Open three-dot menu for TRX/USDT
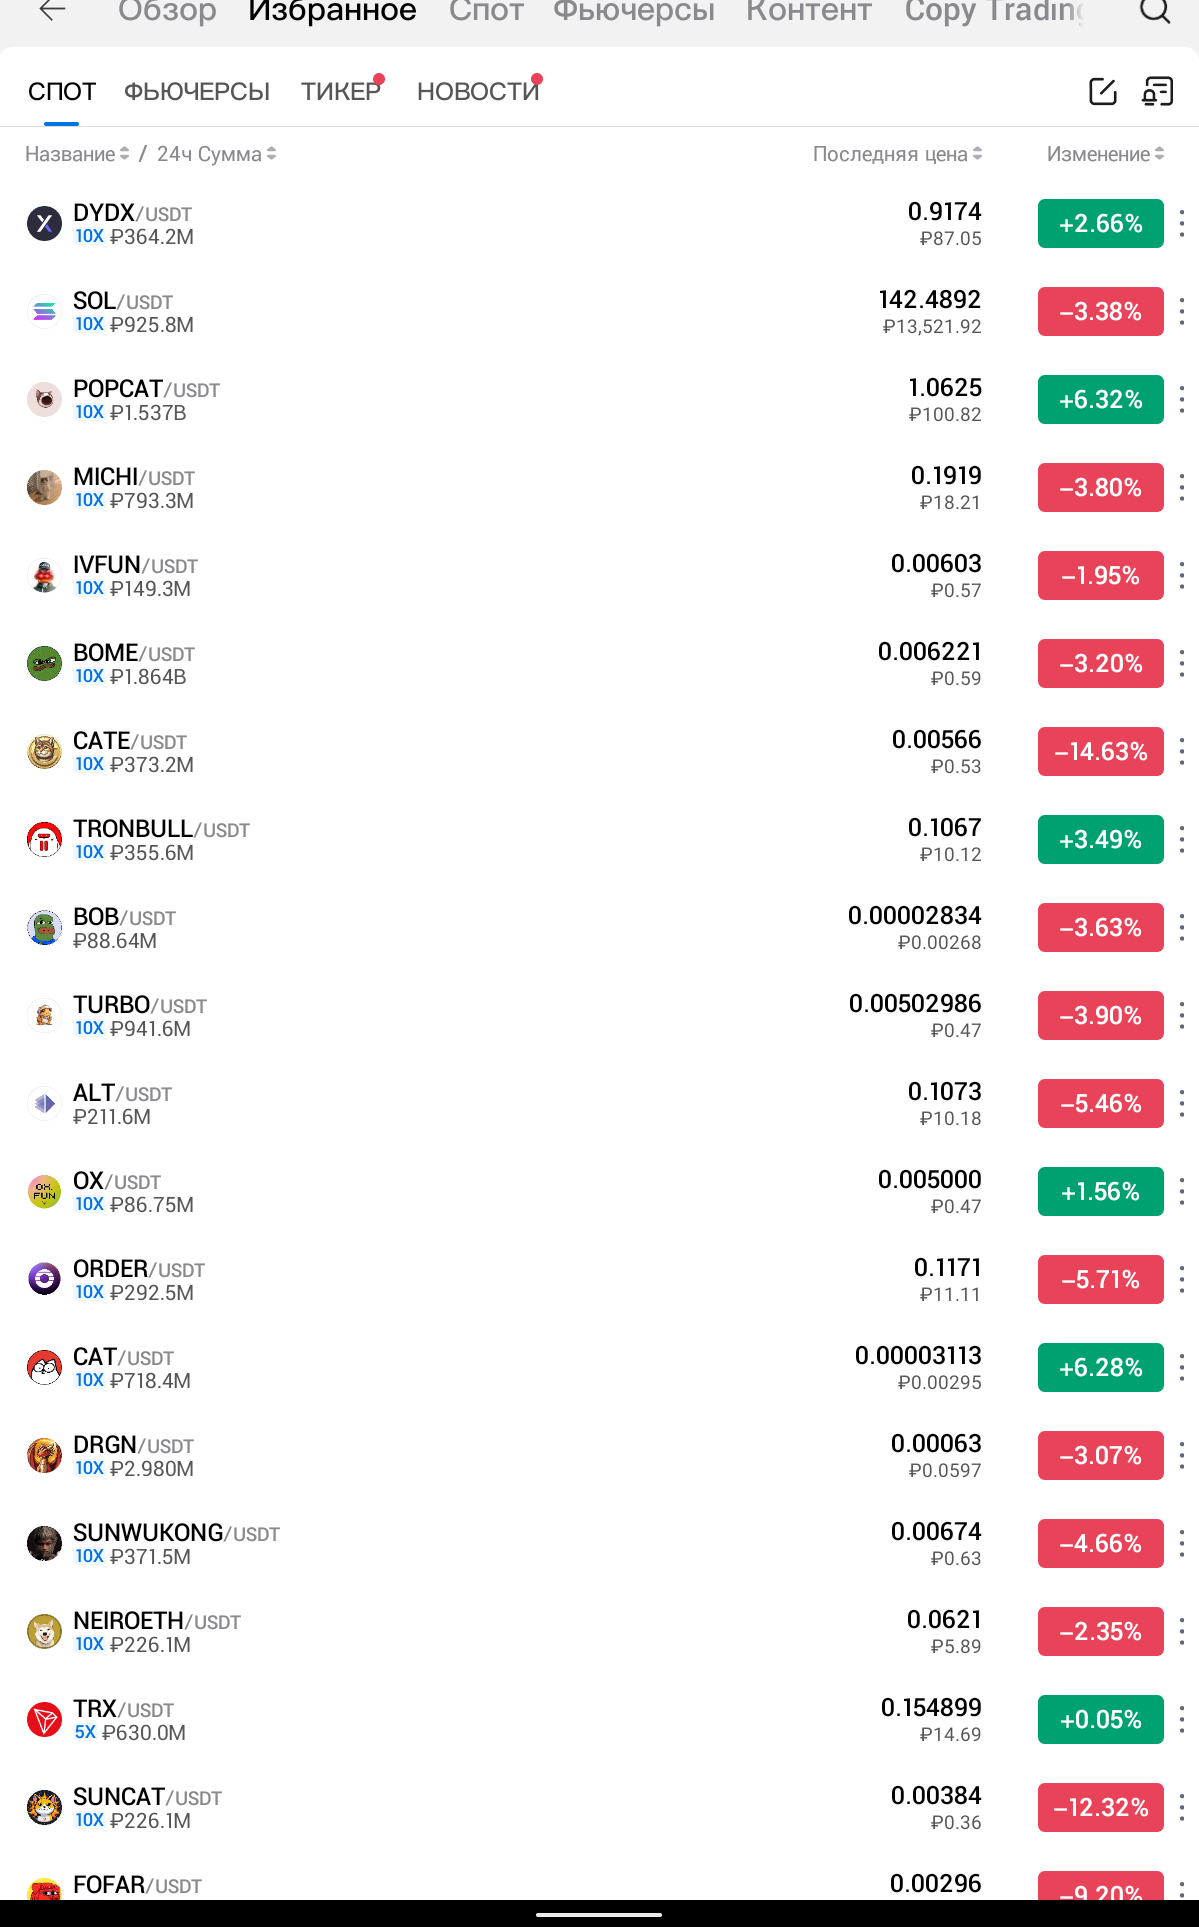 (x=1182, y=1719)
